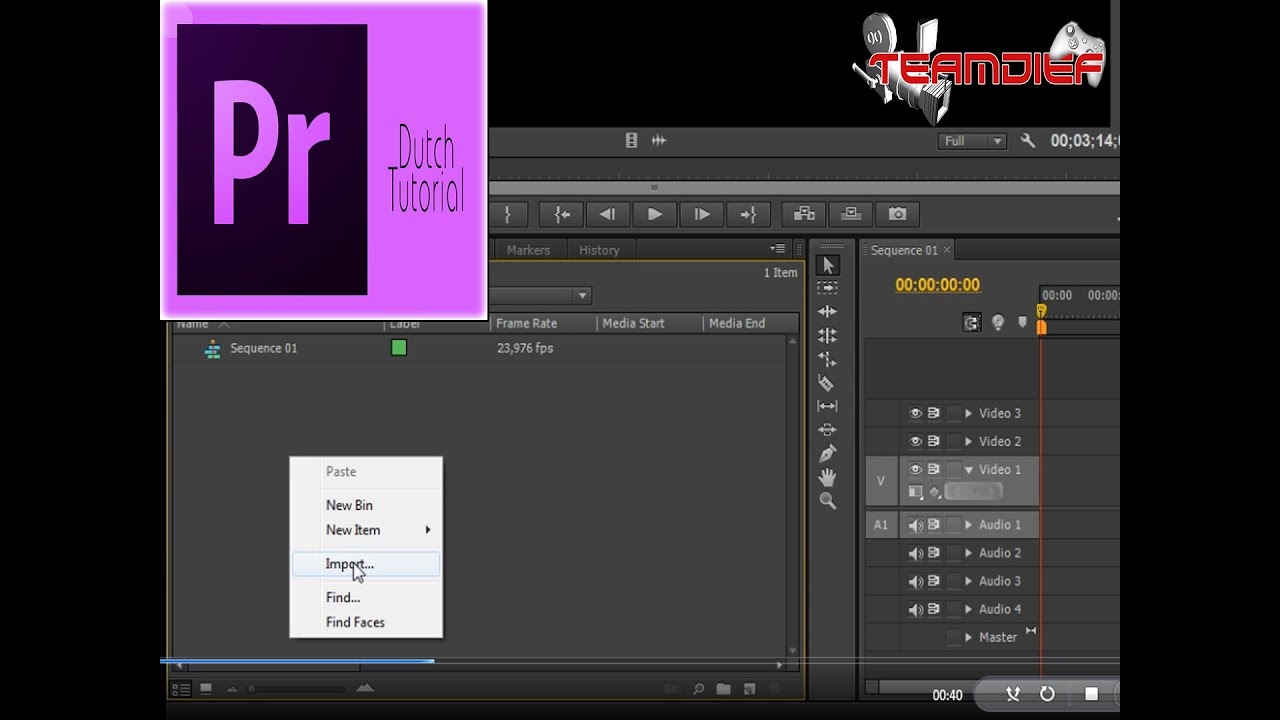Select the Slip tool
Image resolution: width=1280 pixels, height=720 pixels.
[827, 406]
